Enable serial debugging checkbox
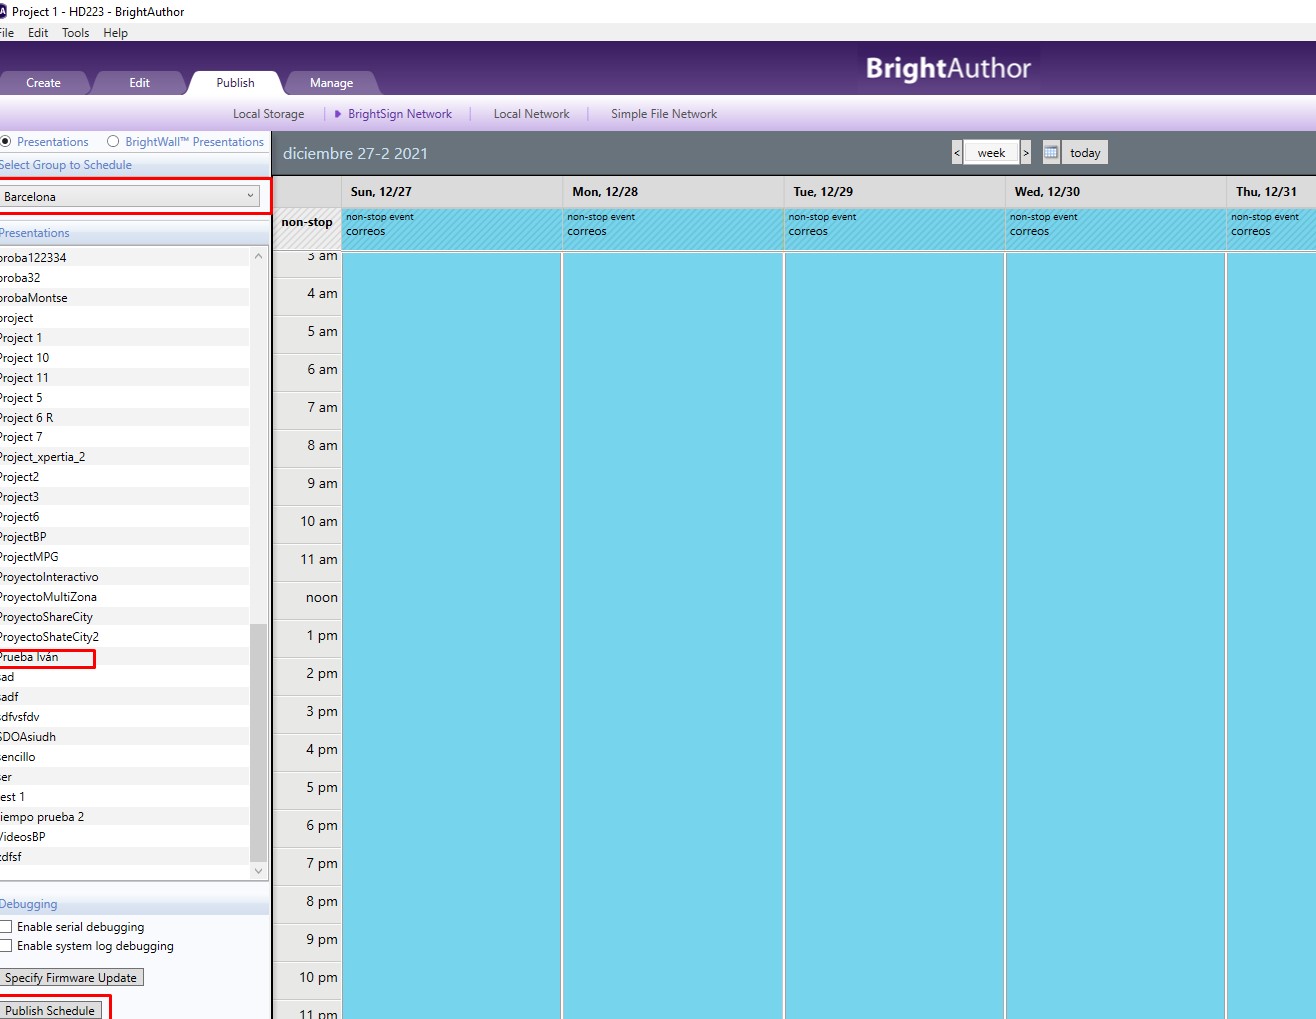Viewport: 1316px width, 1019px height. [x=5, y=927]
